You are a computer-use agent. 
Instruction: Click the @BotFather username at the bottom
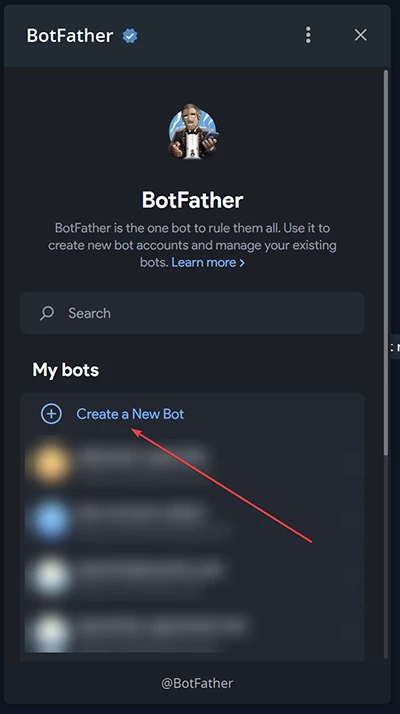197,683
